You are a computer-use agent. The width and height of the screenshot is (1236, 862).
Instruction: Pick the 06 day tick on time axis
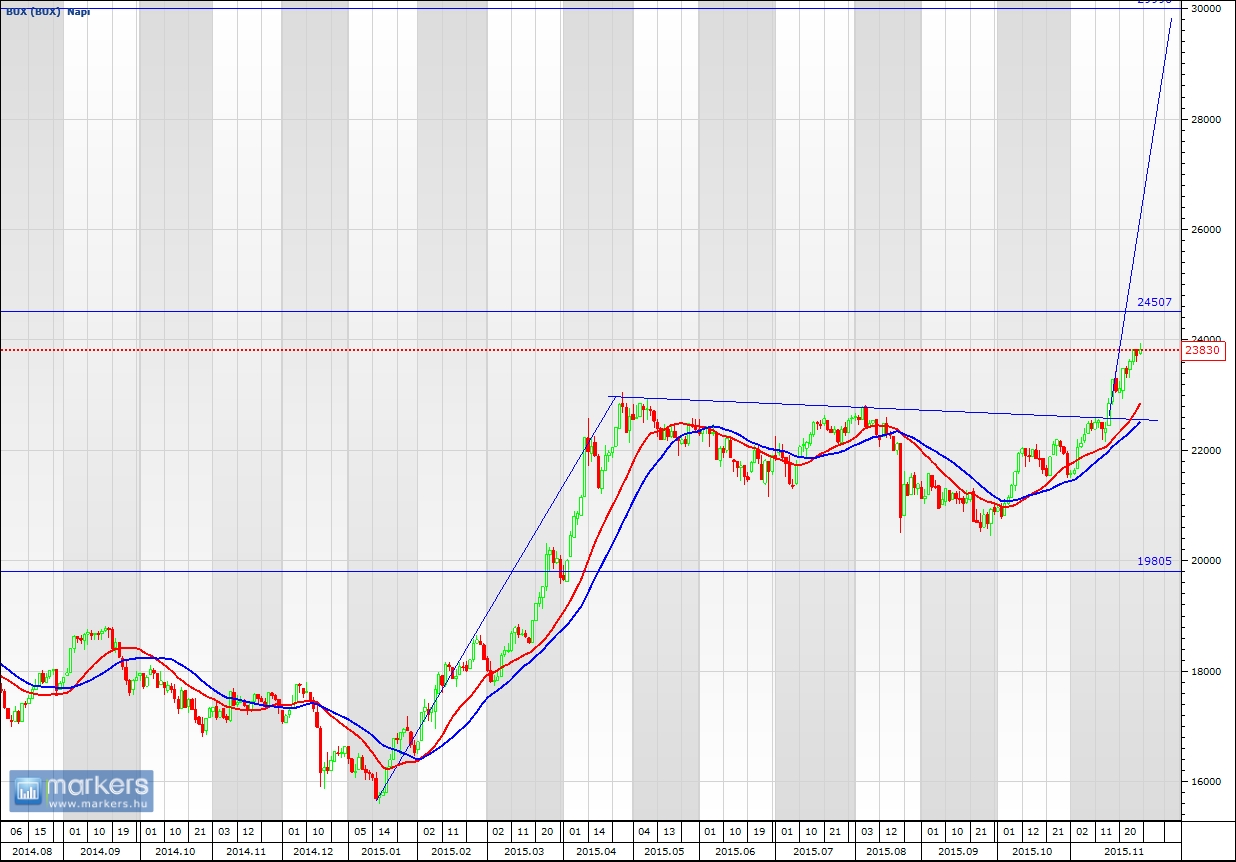tap(15, 832)
